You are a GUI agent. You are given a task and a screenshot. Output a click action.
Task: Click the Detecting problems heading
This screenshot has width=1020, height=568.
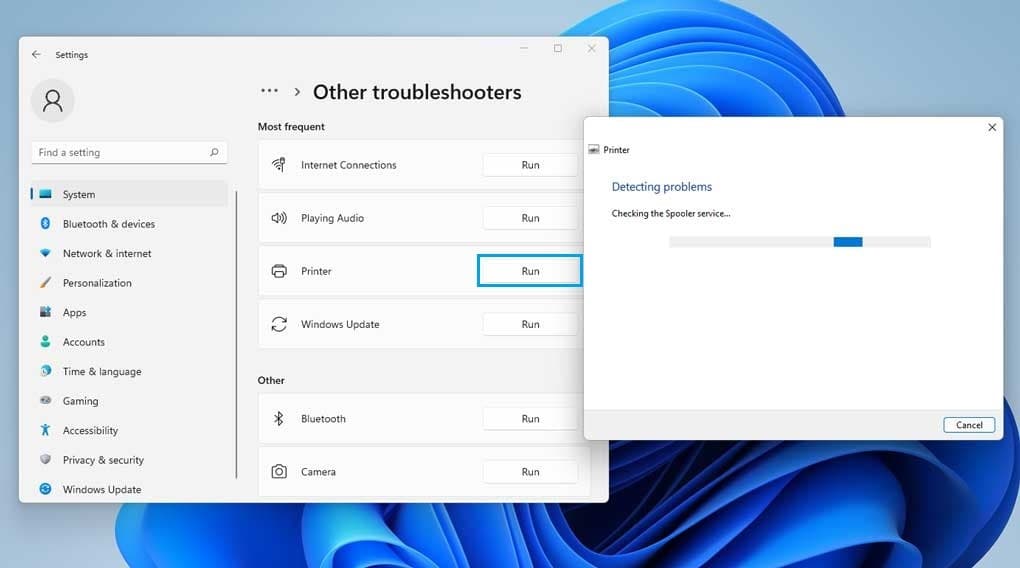coord(662,187)
